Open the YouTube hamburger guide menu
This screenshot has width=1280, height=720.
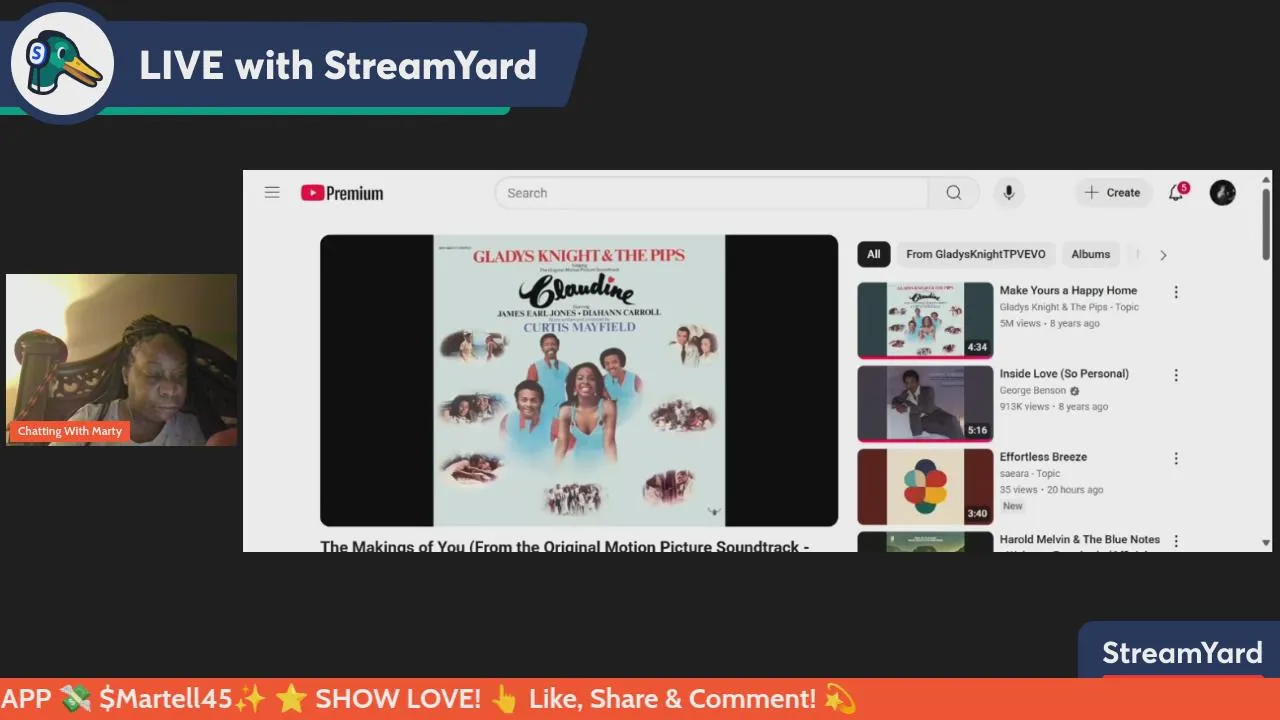pyautogui.click(x=272, y=192)
